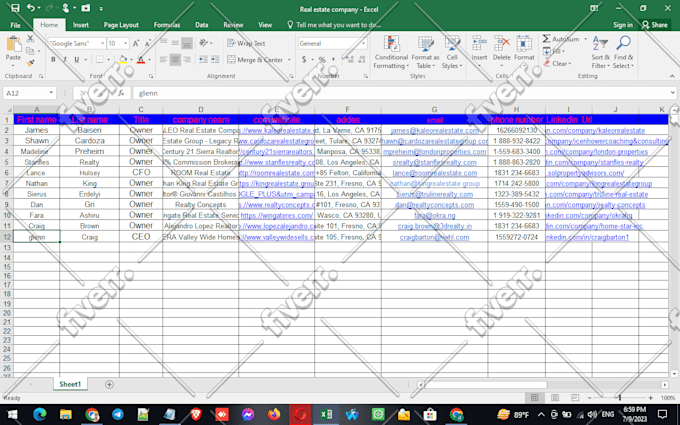Open the font name dropdown Google Sans

(x=103, y=43)
